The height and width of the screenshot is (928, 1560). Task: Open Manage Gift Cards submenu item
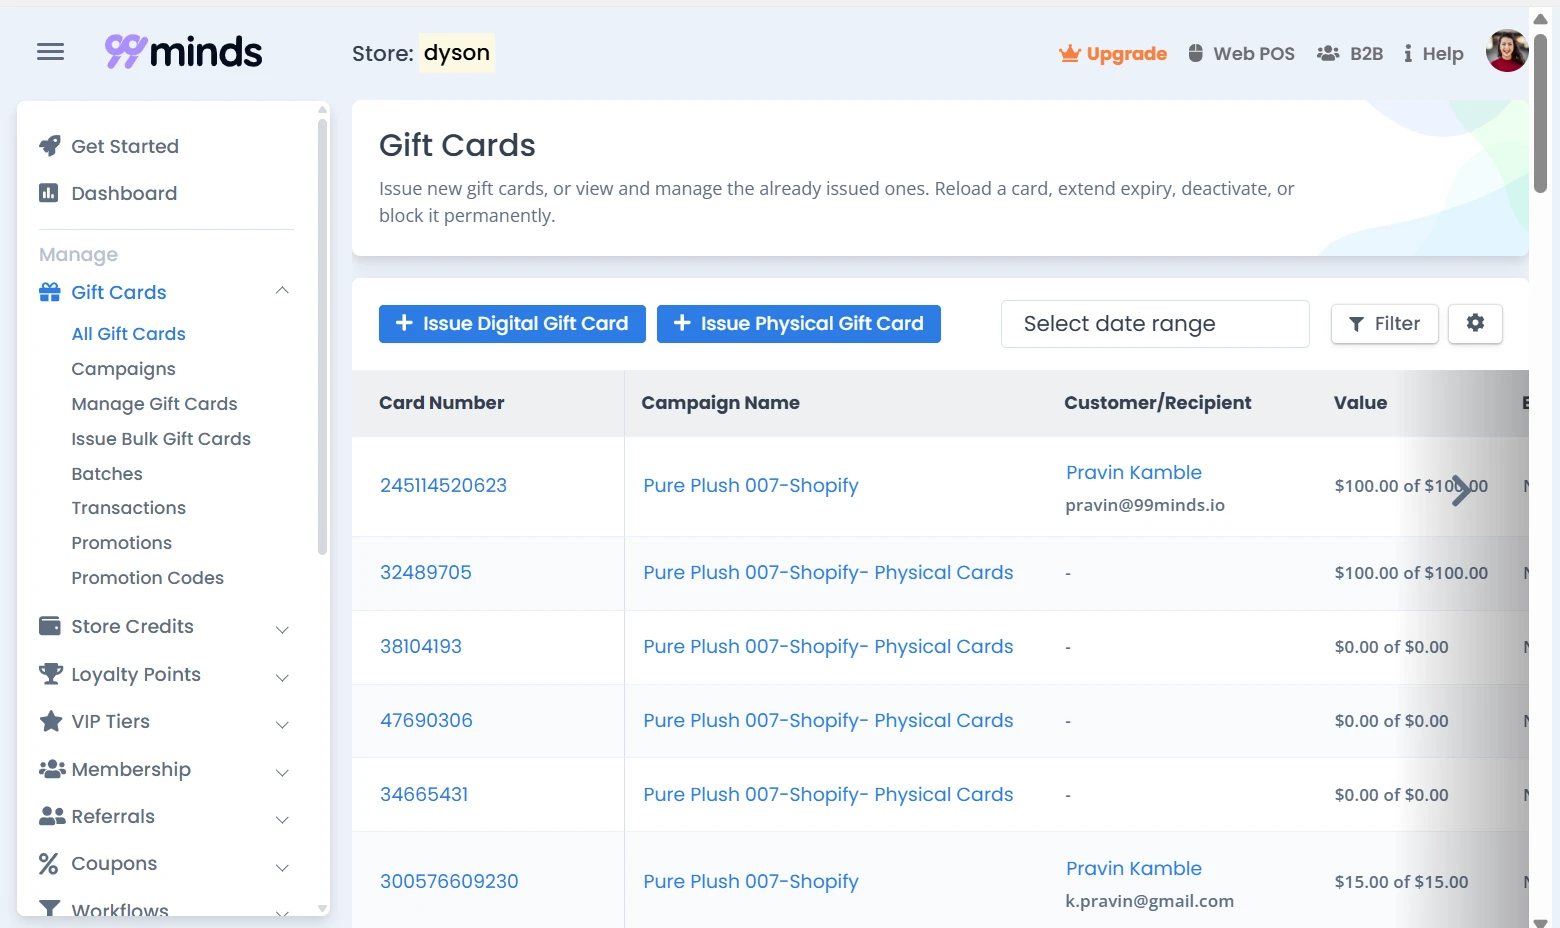[154, 404]
